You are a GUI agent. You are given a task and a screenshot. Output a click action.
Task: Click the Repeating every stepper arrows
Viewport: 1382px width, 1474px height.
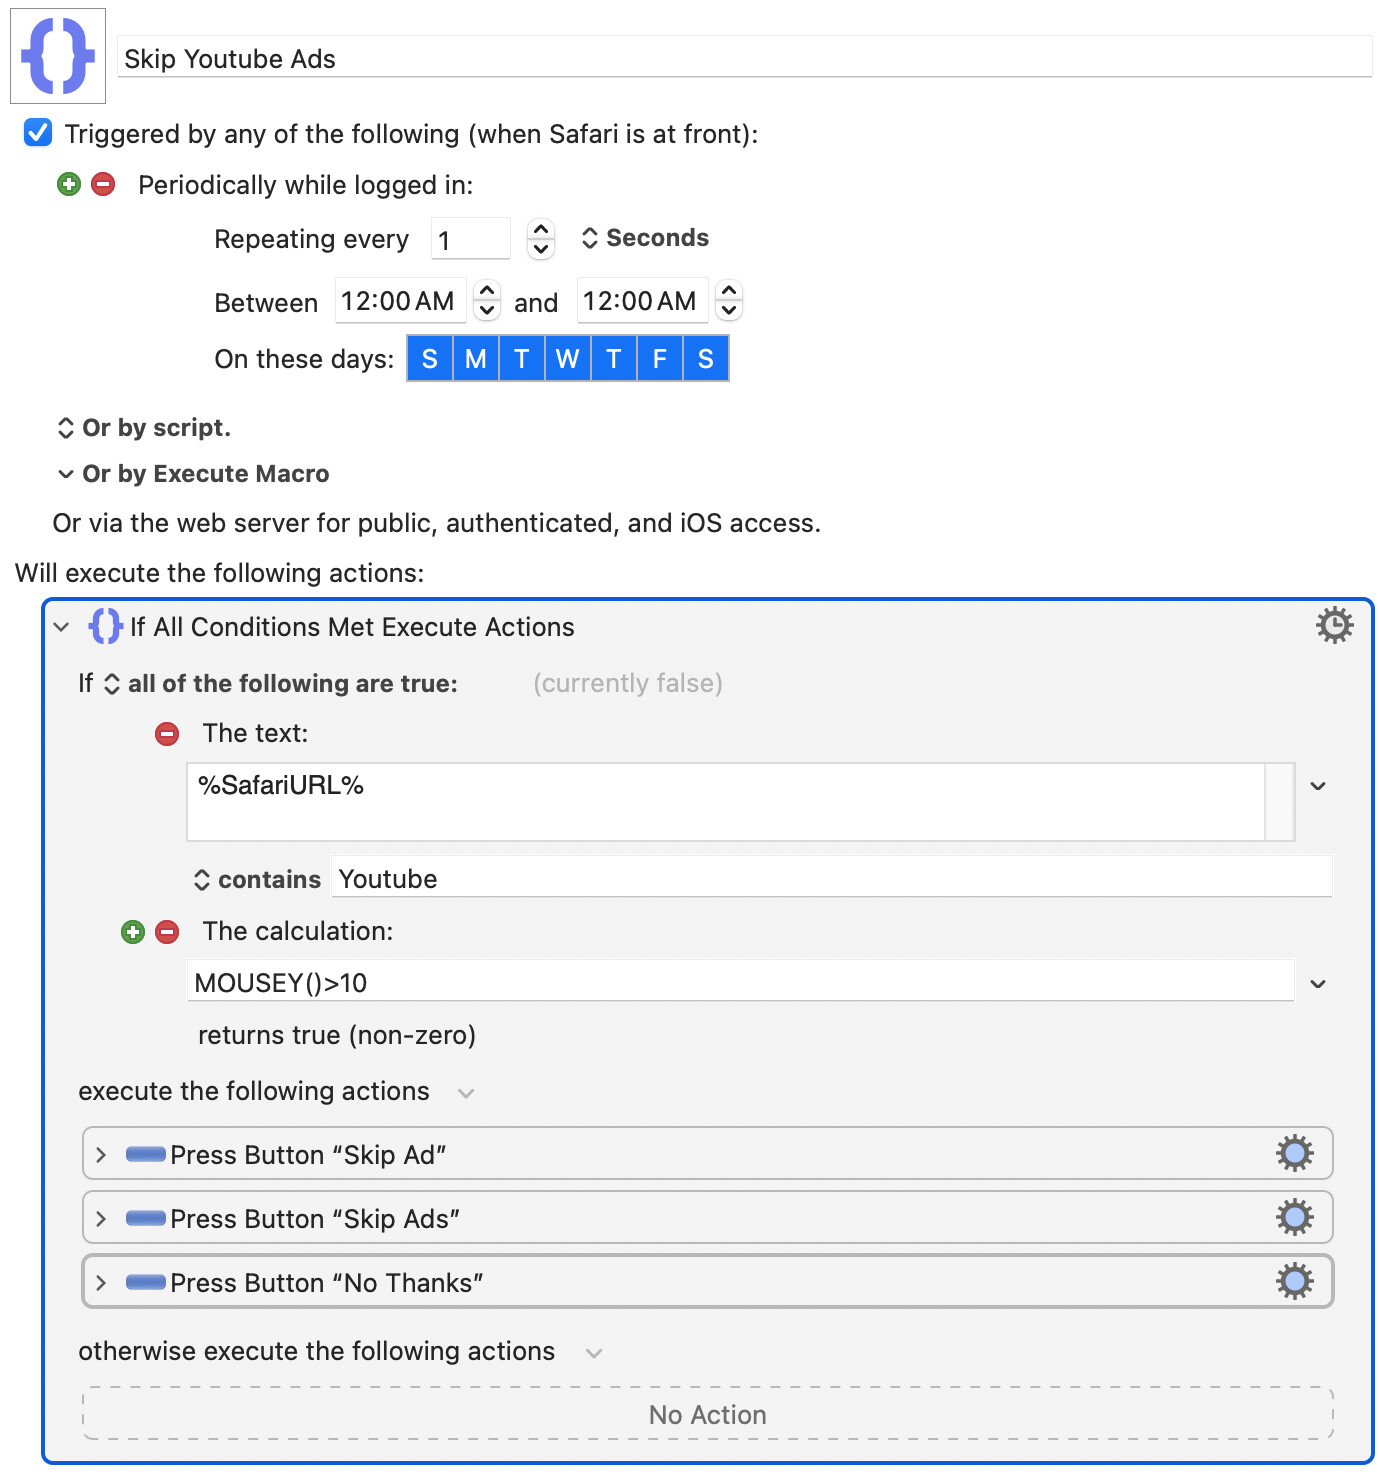pos(541,238)
